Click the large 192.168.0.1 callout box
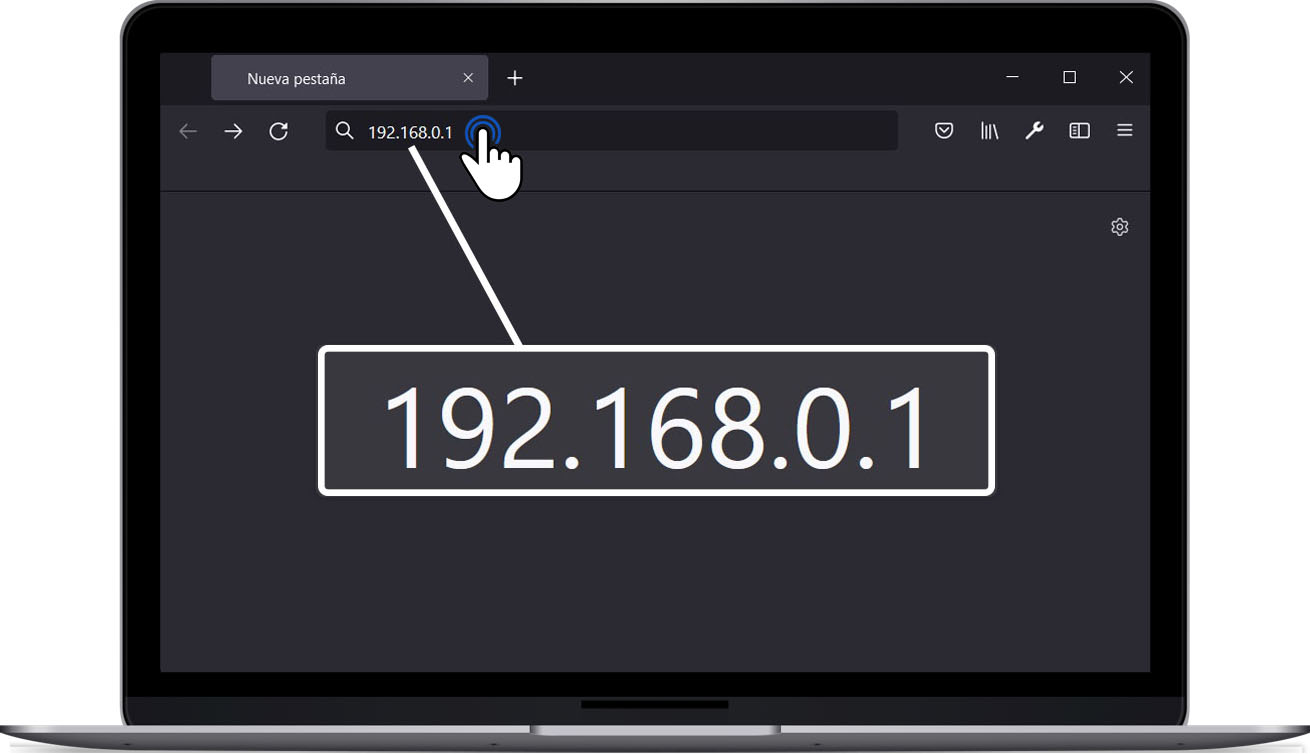1310x754 pixels. [656, 421]
